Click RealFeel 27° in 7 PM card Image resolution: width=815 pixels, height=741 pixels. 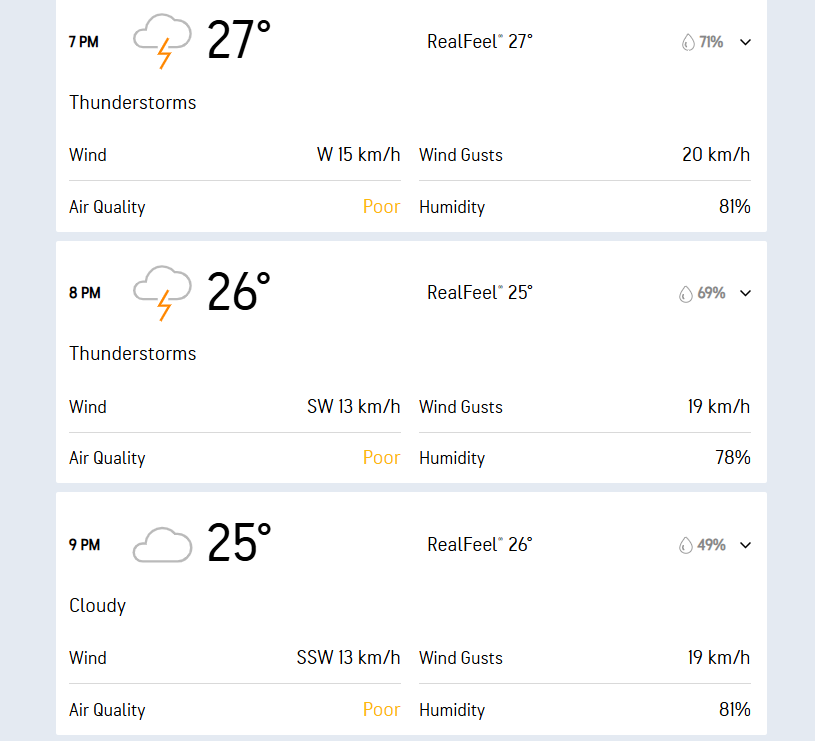tap(480, 42)
